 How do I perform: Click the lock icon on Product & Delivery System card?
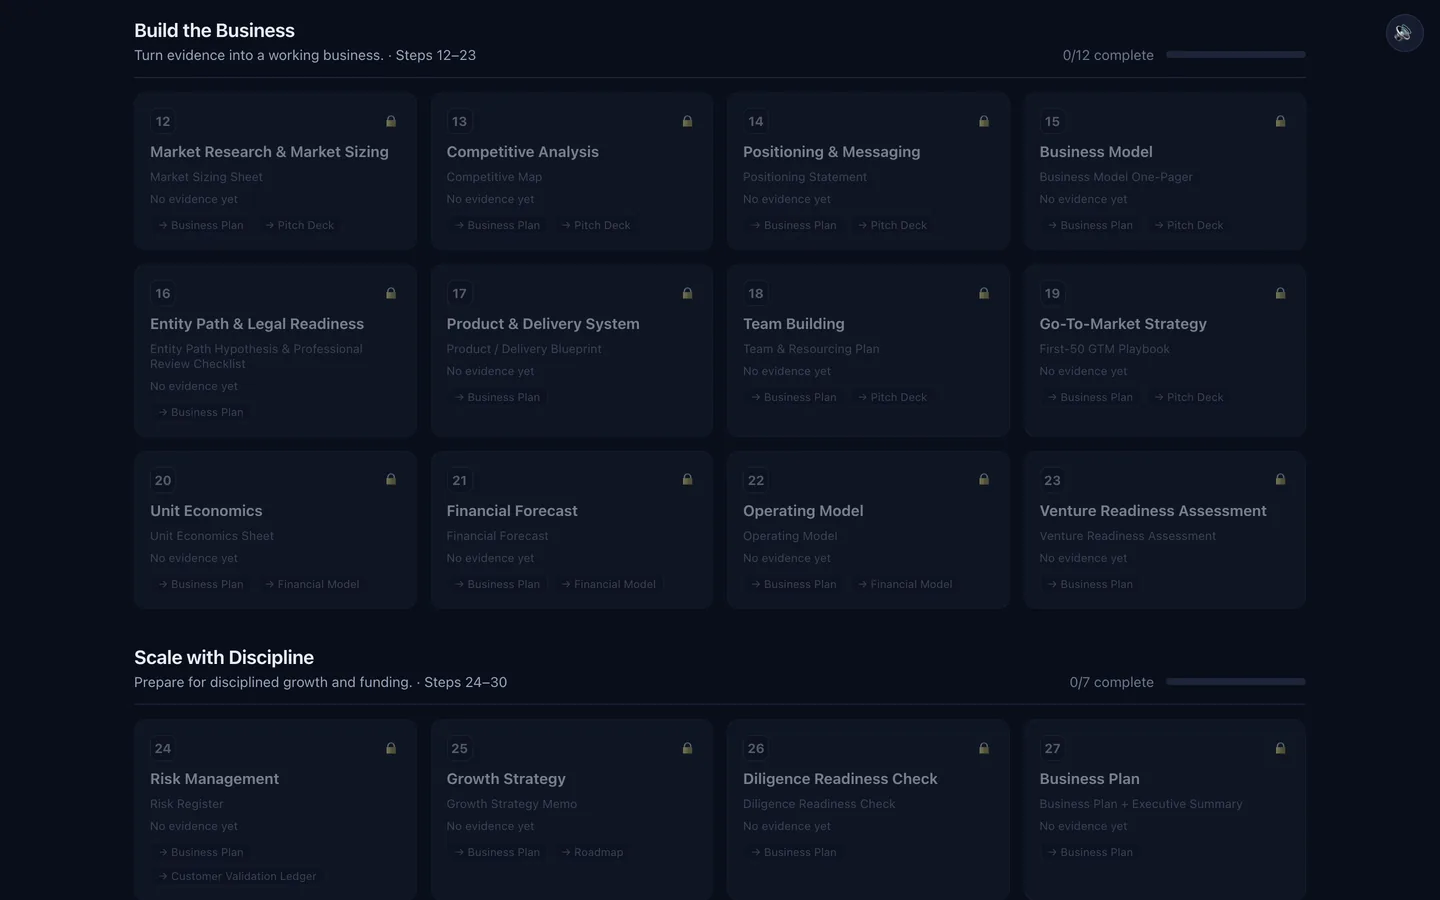pyautogui.click(x=687, y=293)
